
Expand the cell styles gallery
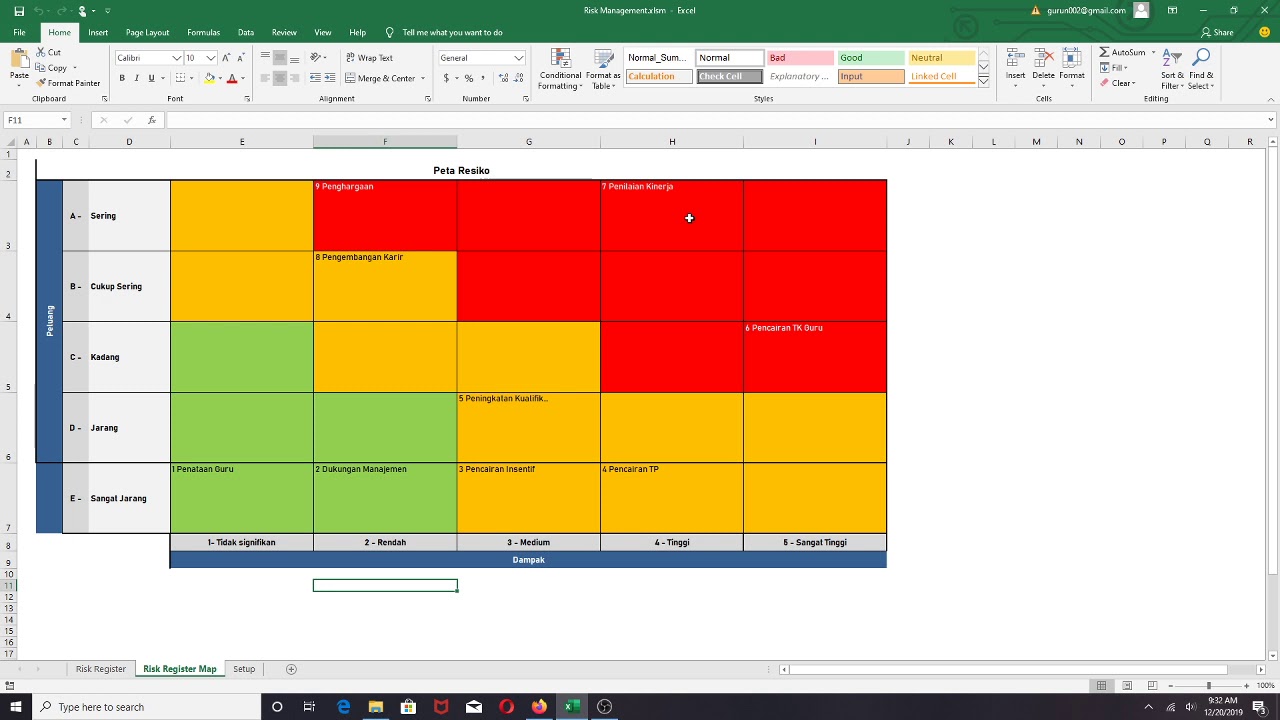(x=984, y=81)
